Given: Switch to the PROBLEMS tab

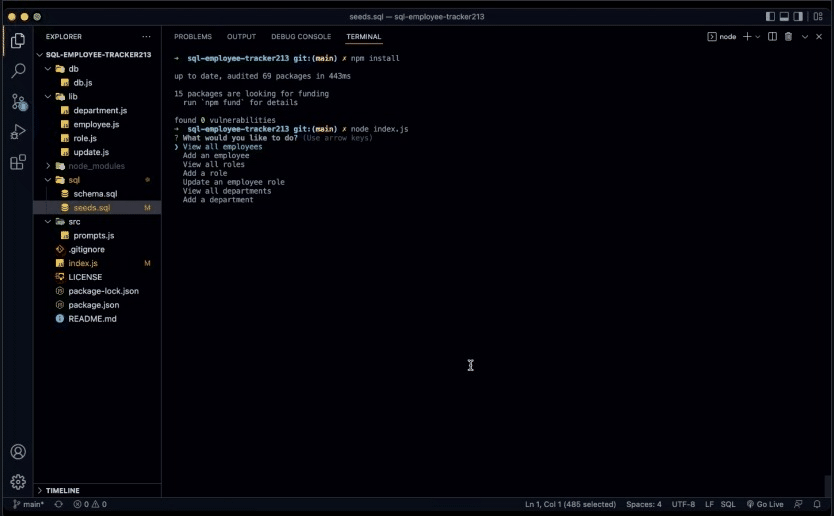Looking at the screenshot, I should pos(193,37).
